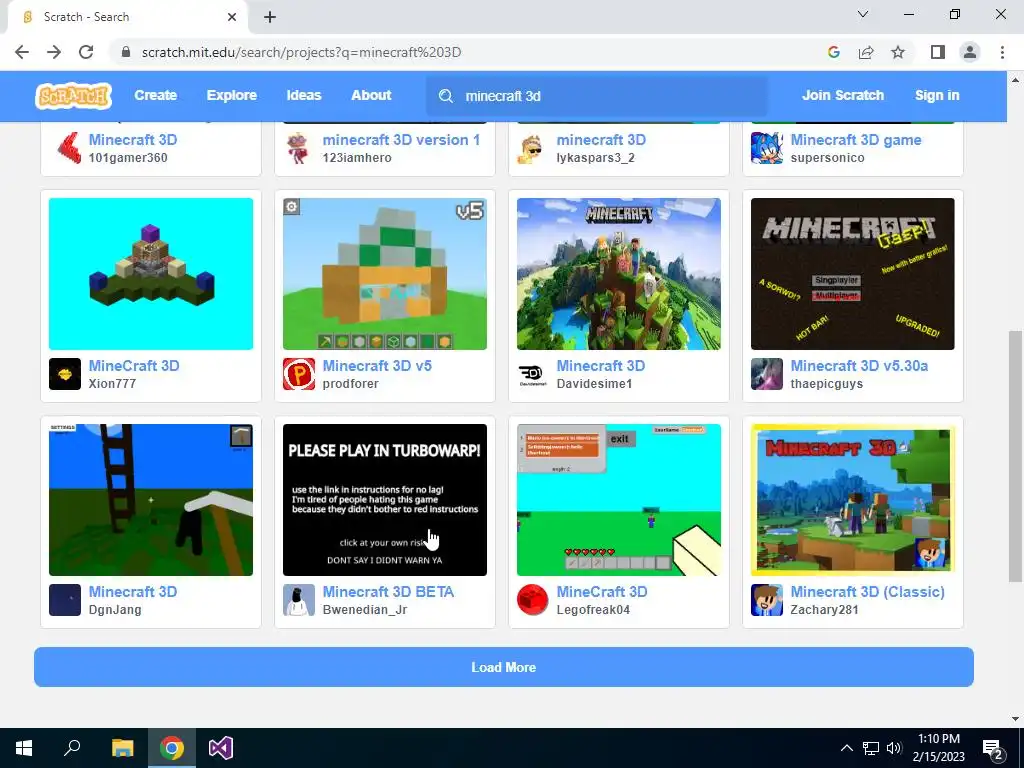The width and height of the screenshot is (1024, 768).
Task: Open the 'Minecraft 3D game' title
Action: click(x=856, y=140)
